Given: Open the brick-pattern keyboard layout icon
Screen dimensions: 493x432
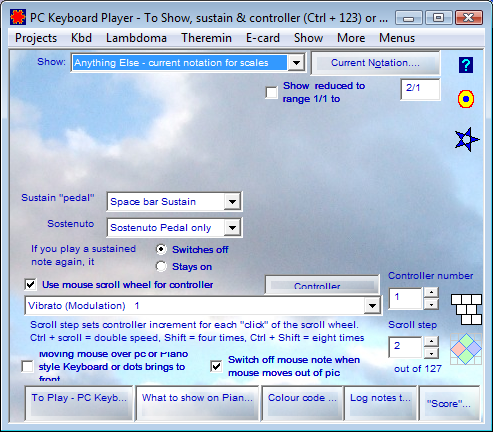Looking at the screenshot, I should tap(466, 309).
